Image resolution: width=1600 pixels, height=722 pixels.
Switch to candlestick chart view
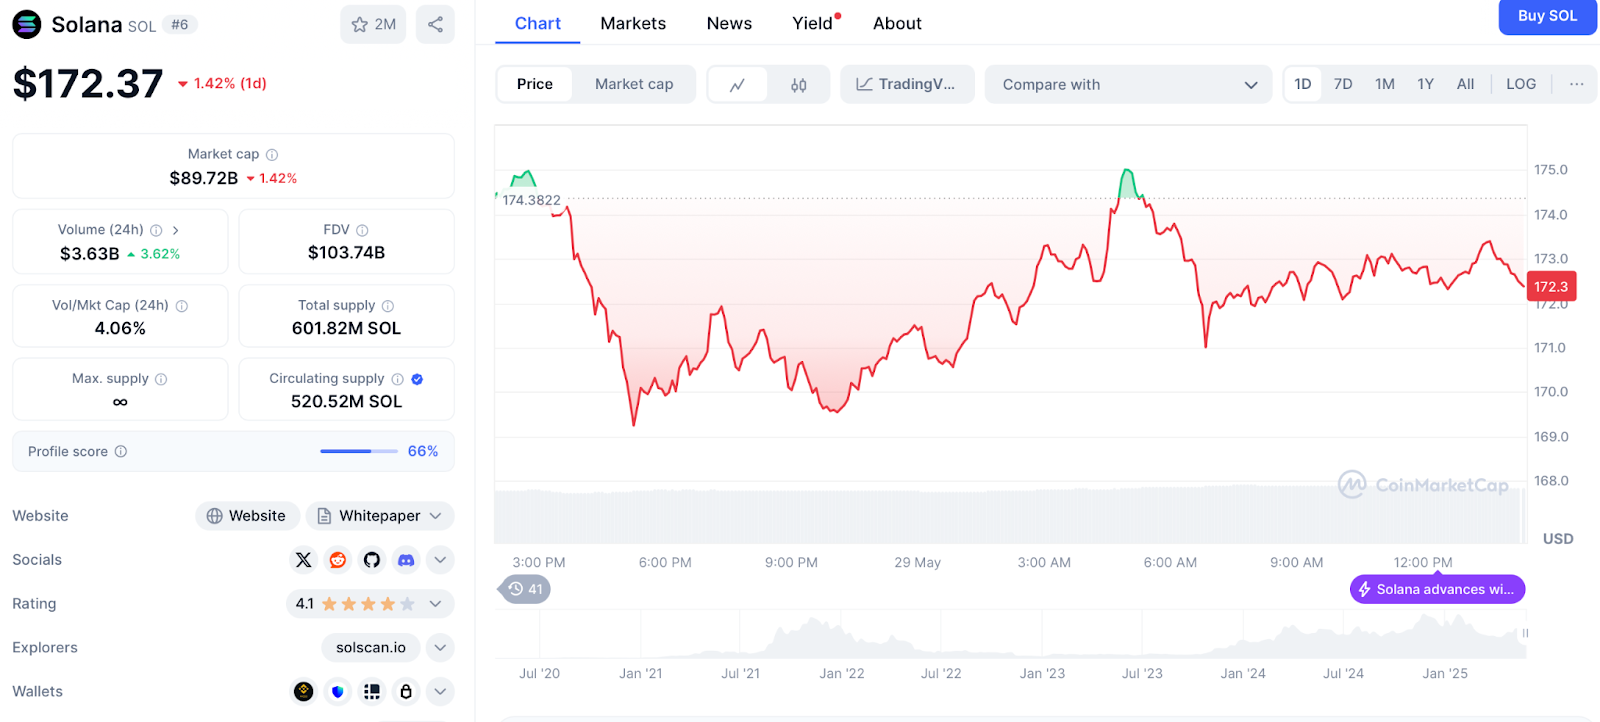tap(798, 85)
